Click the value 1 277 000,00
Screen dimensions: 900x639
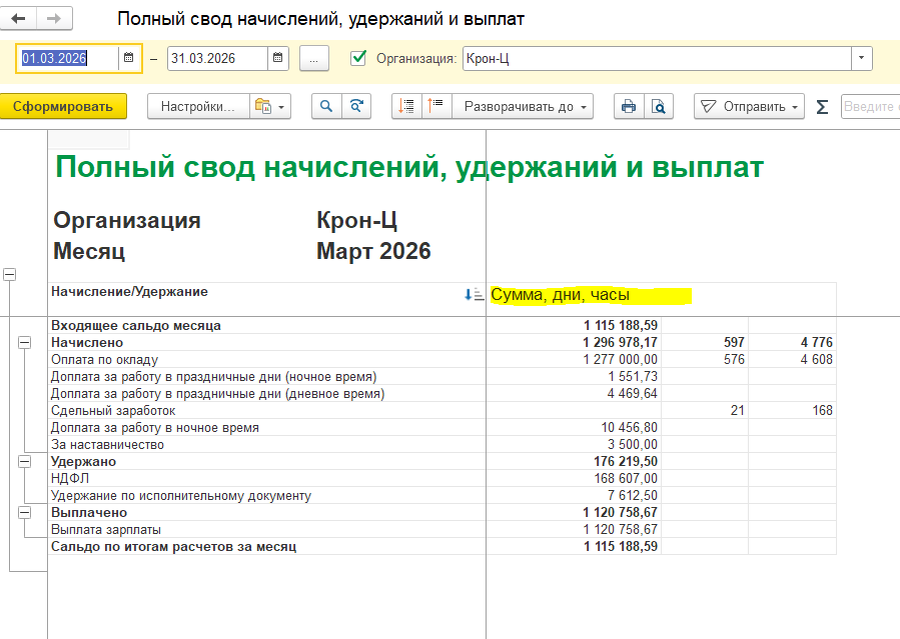(620, 359)
